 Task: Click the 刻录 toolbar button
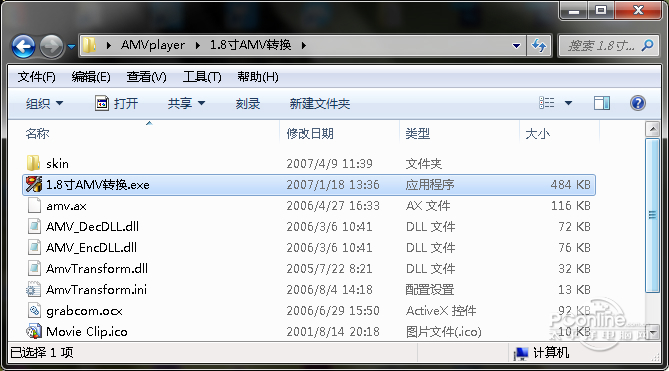click(248, 103)
